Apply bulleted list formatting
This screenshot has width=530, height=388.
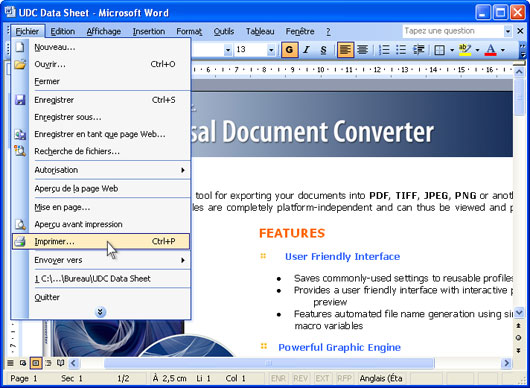(401, 50)
